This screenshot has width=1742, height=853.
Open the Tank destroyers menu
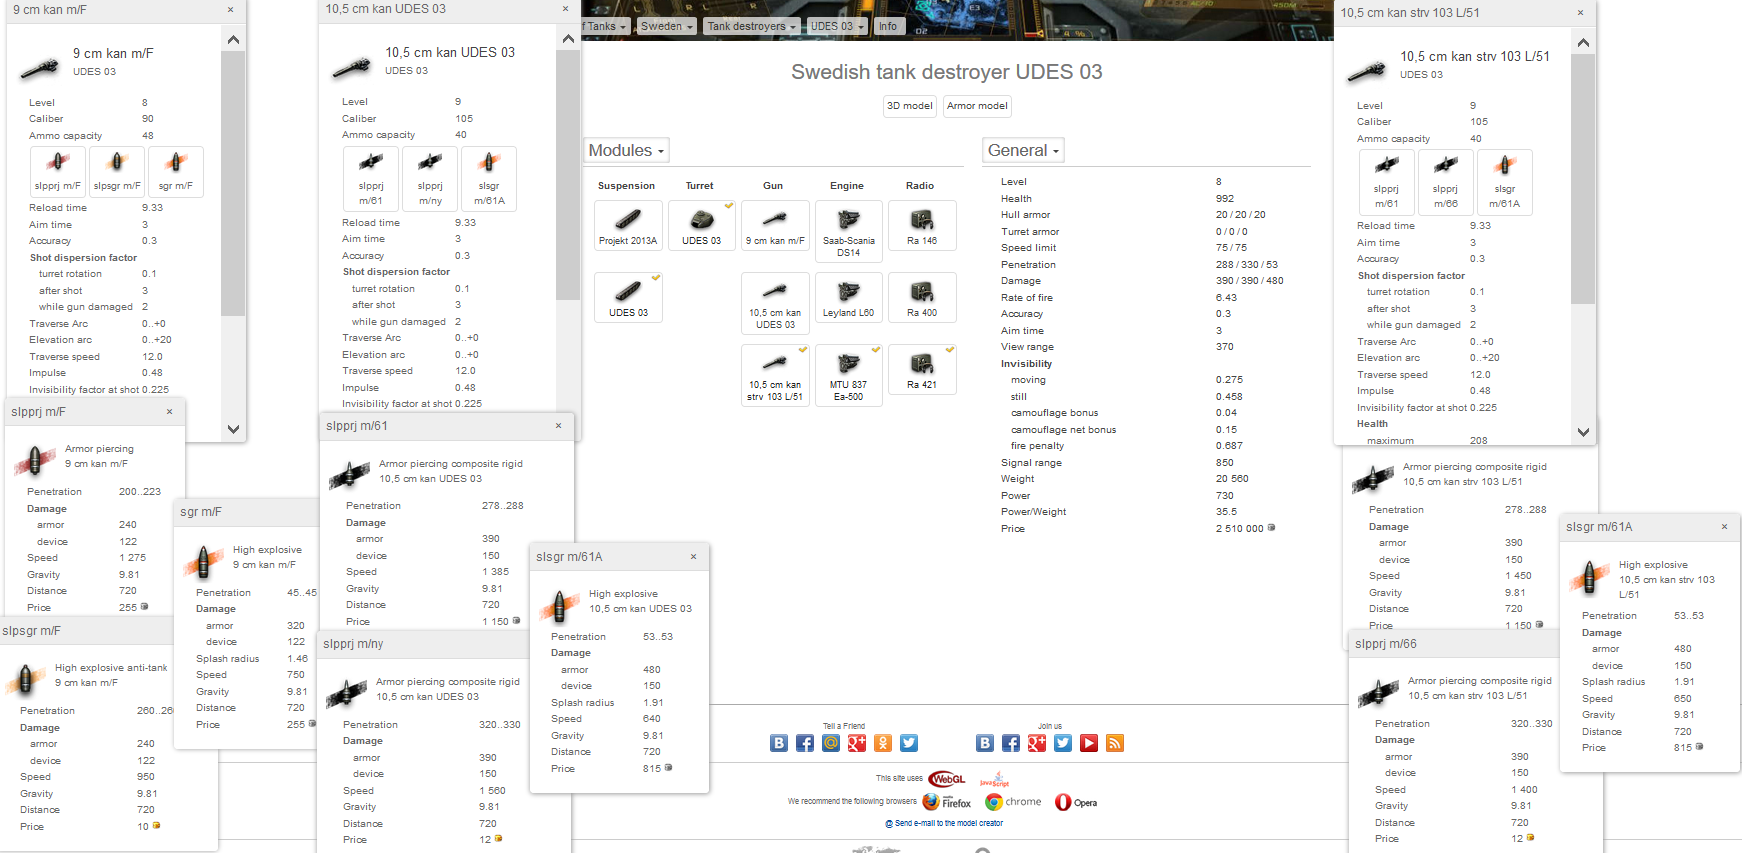pyautogui.click(x=751, y=27)
